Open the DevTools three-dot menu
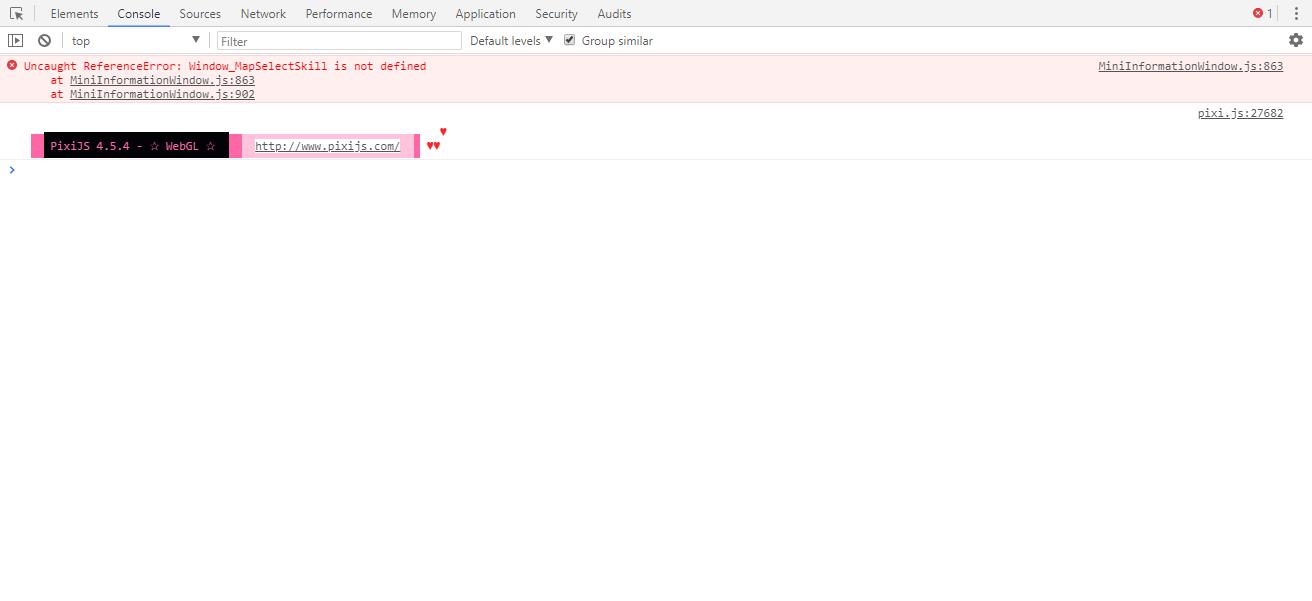1312x601 pixels. [x=1296, y=14]
